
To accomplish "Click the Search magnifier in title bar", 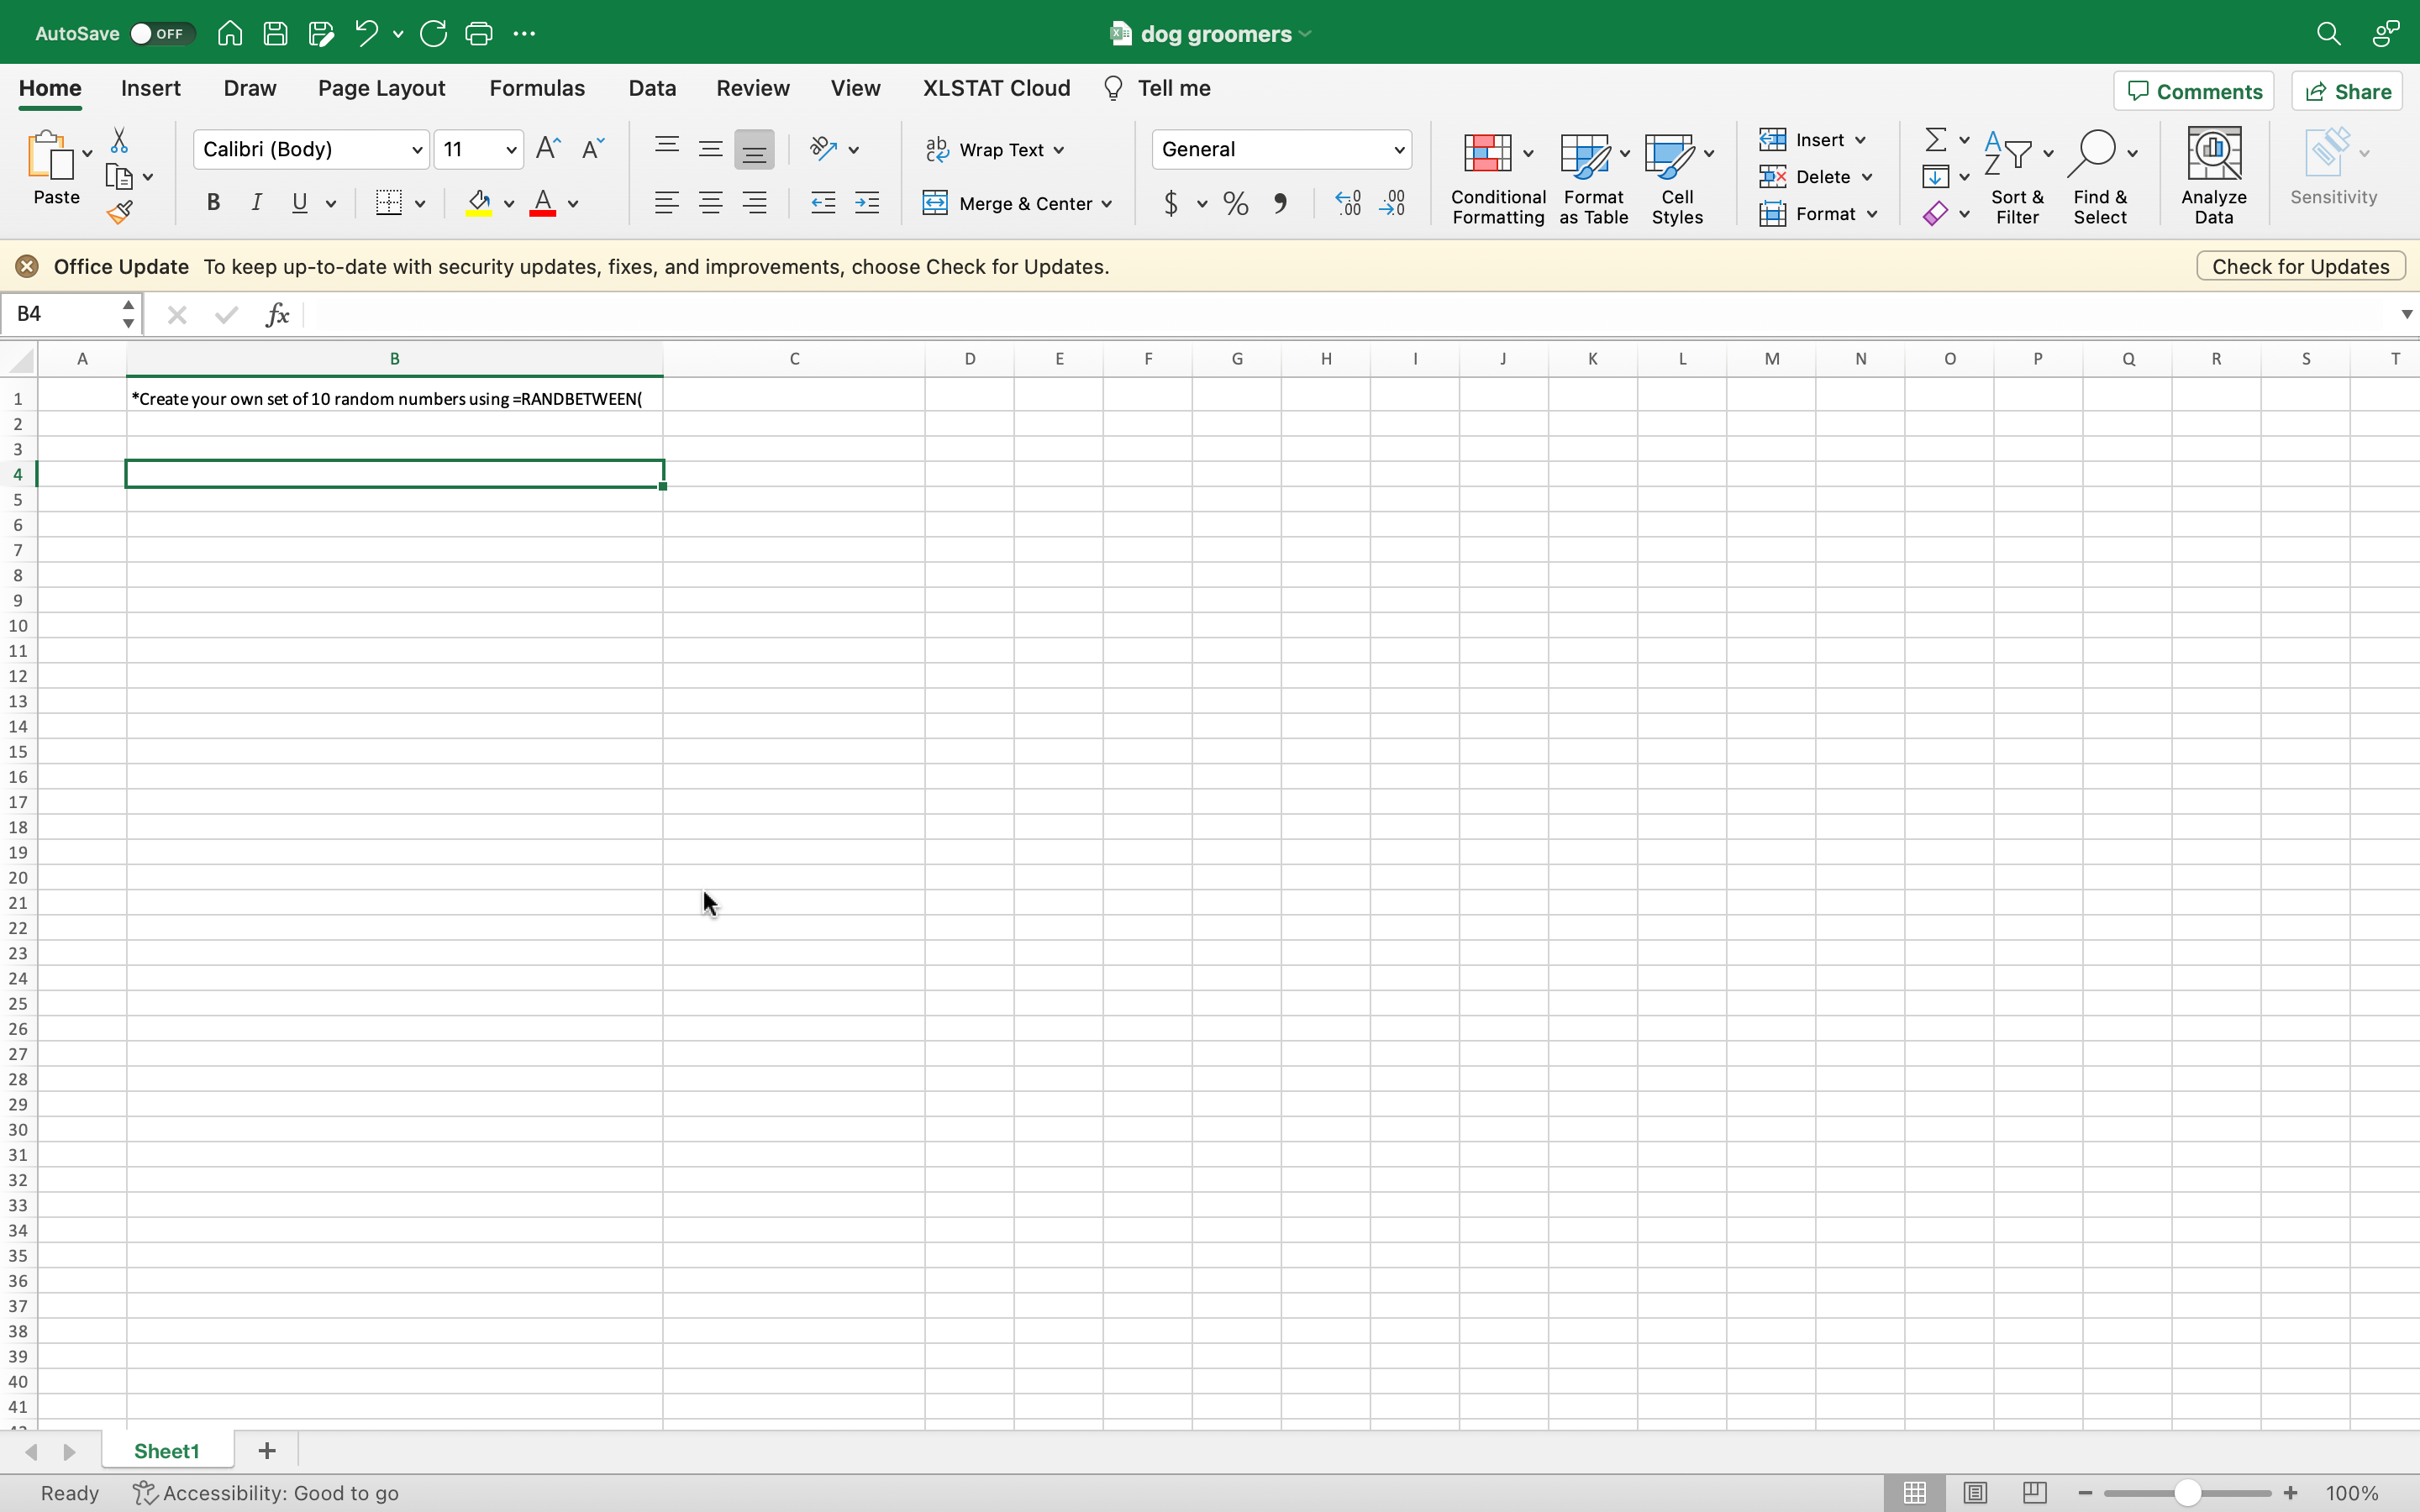I will (x=2328, y=33).
